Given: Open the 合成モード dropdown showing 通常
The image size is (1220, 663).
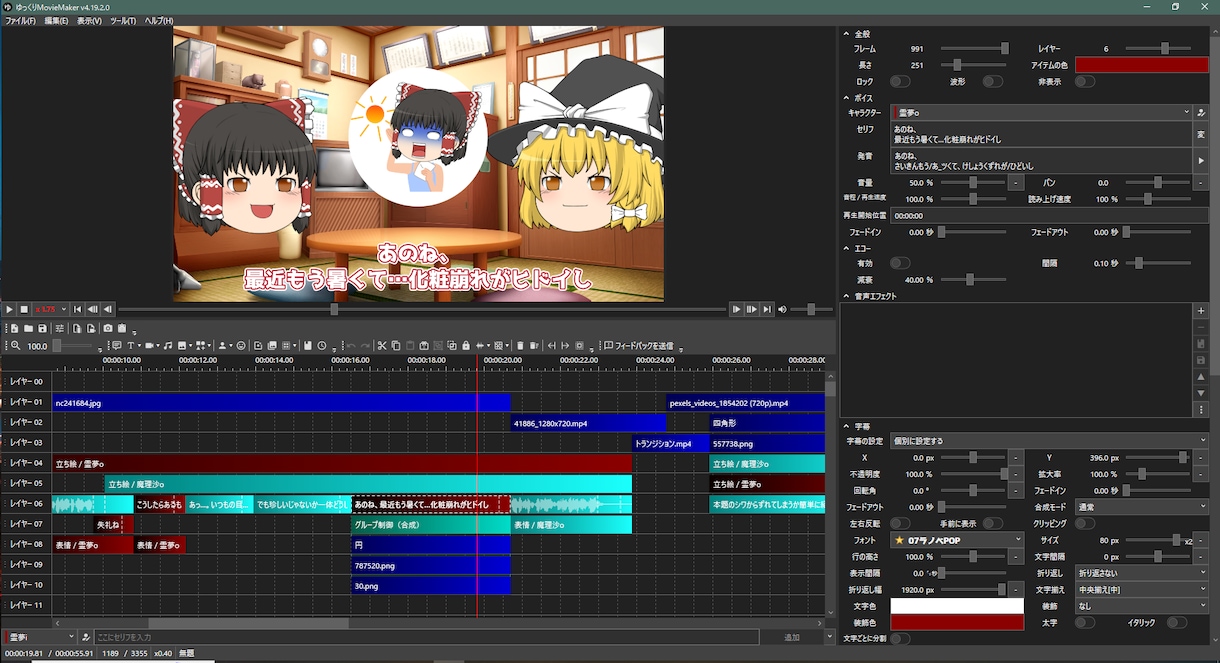Looking at the screenshot, I should coord(1141,507).
